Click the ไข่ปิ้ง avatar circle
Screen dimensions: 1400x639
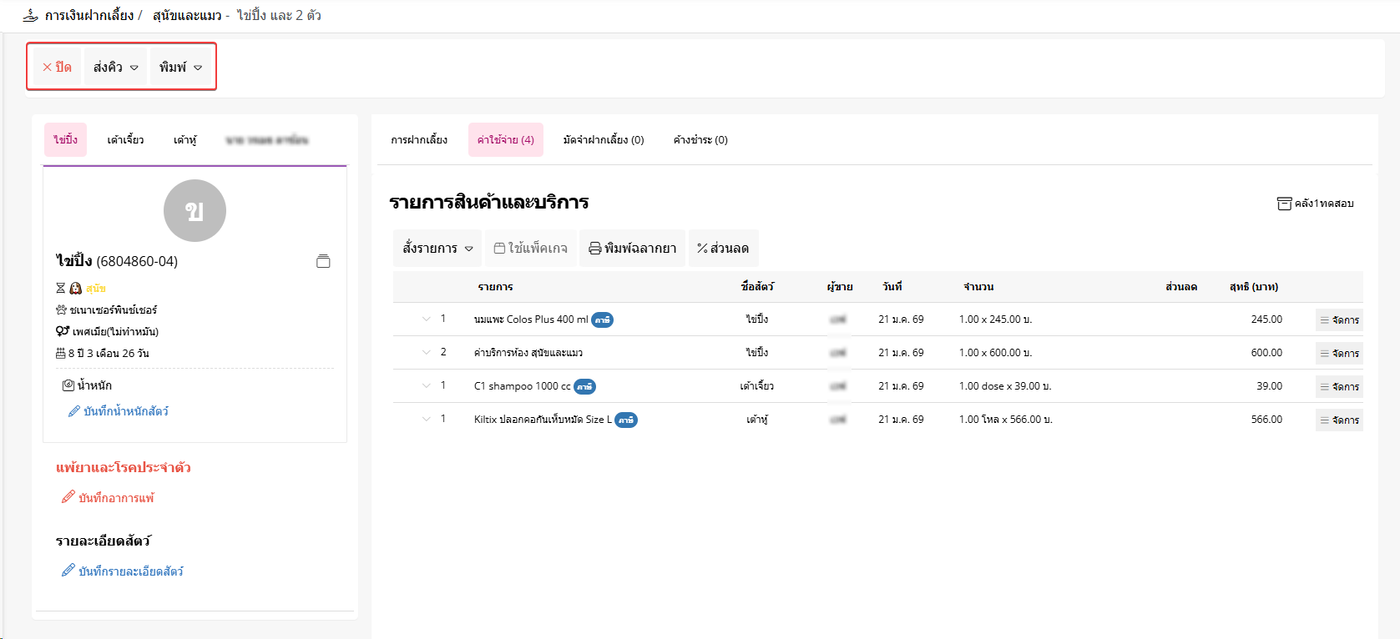(194, 211)
